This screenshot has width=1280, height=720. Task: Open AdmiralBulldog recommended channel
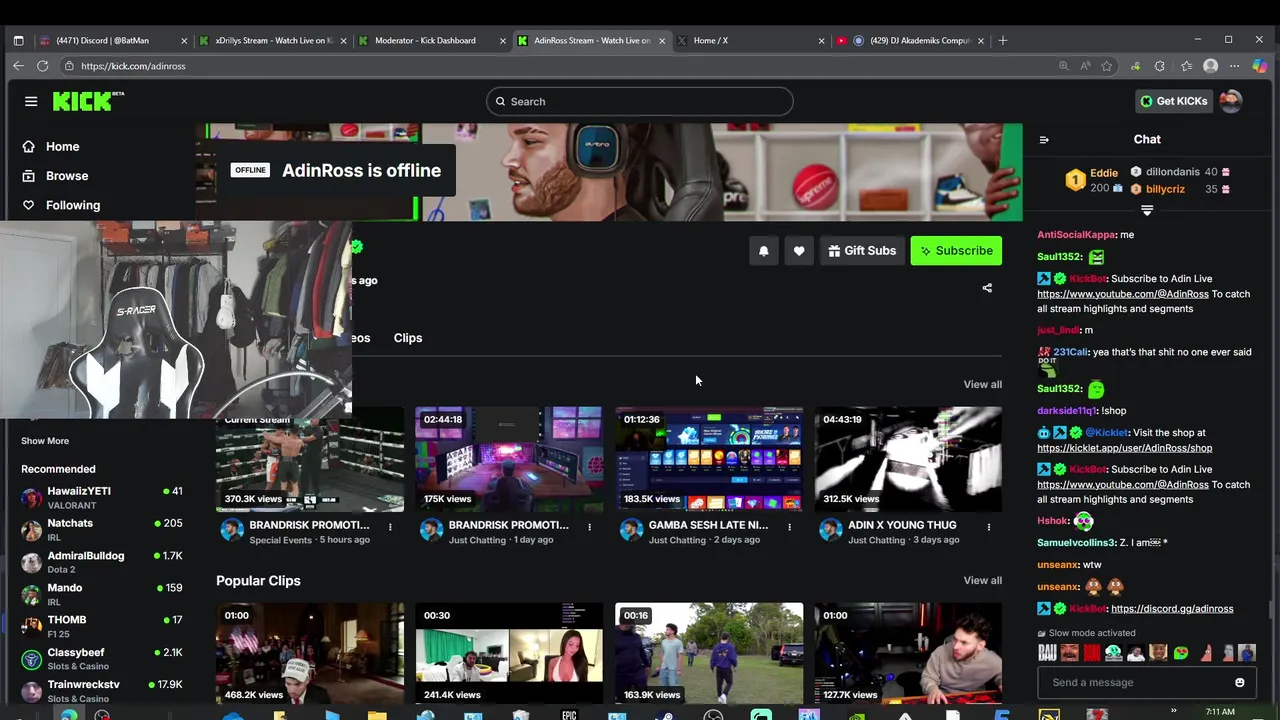click(x=101, y=562)
